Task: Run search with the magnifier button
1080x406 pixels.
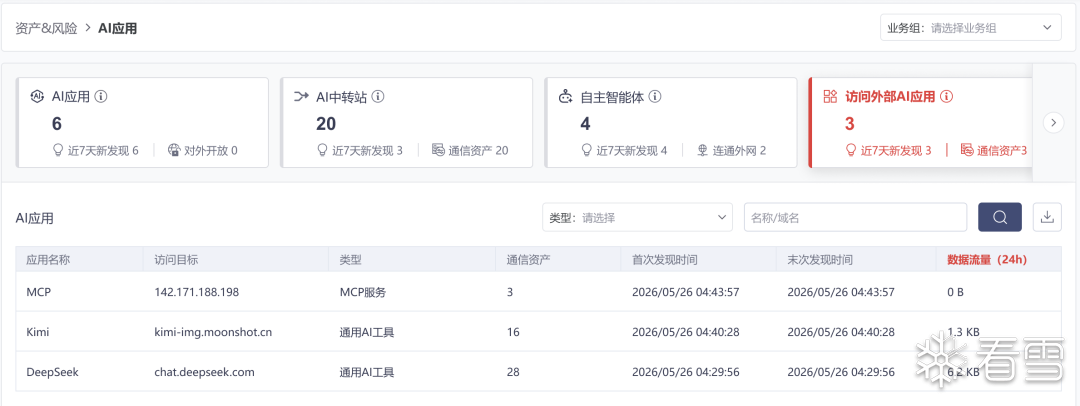Action: coord(1000,217)
